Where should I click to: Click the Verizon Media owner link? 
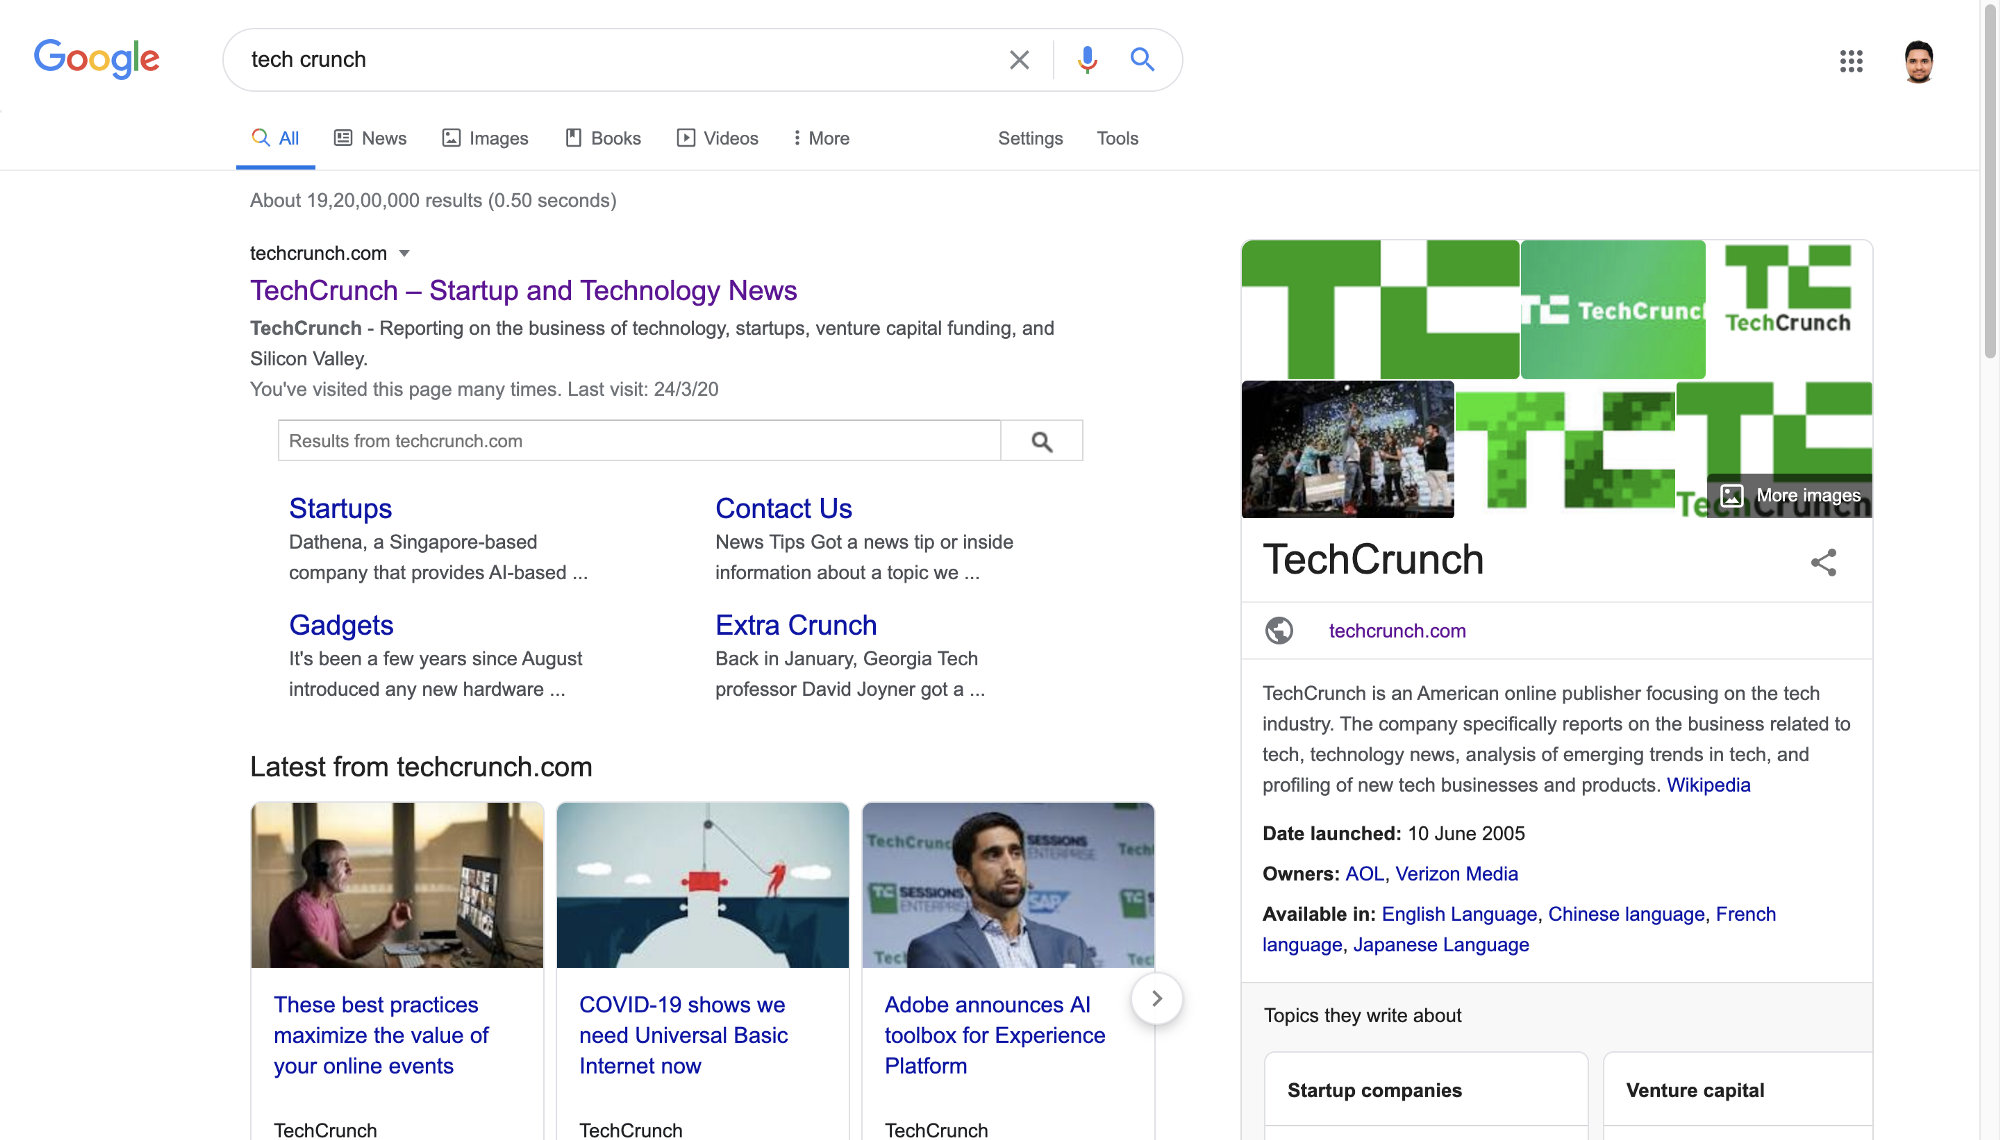1456,874
